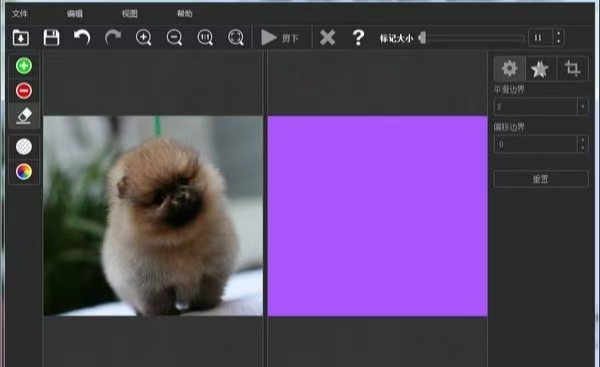Switch to the star effects tab
The image size is (600, 367).
[x=540, y=69]
